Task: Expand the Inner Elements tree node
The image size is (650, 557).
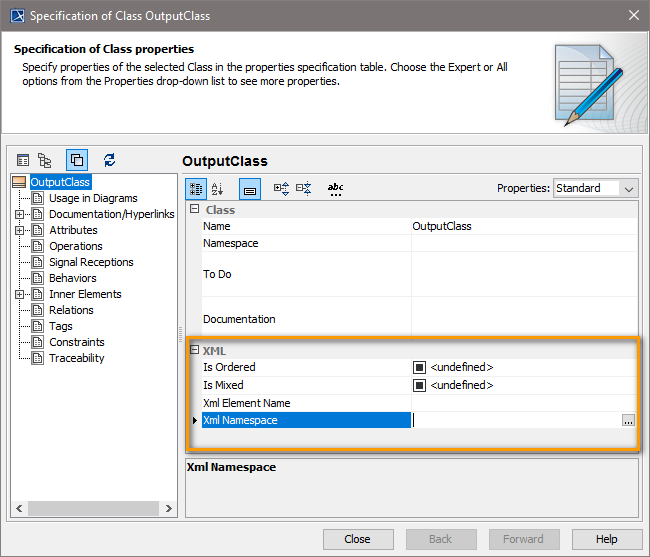Action: (x=20, y=294)
